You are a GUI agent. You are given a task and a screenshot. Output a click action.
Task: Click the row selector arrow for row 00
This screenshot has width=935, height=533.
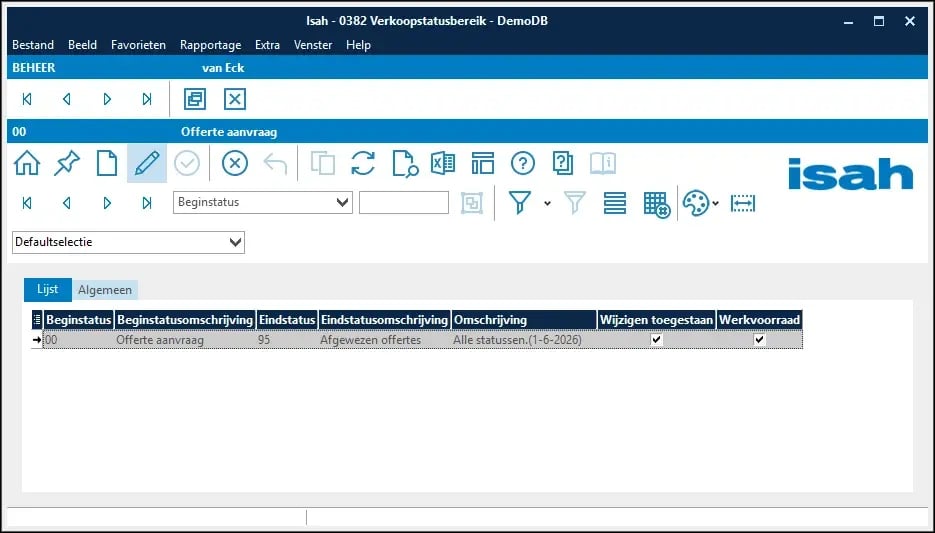37,340
